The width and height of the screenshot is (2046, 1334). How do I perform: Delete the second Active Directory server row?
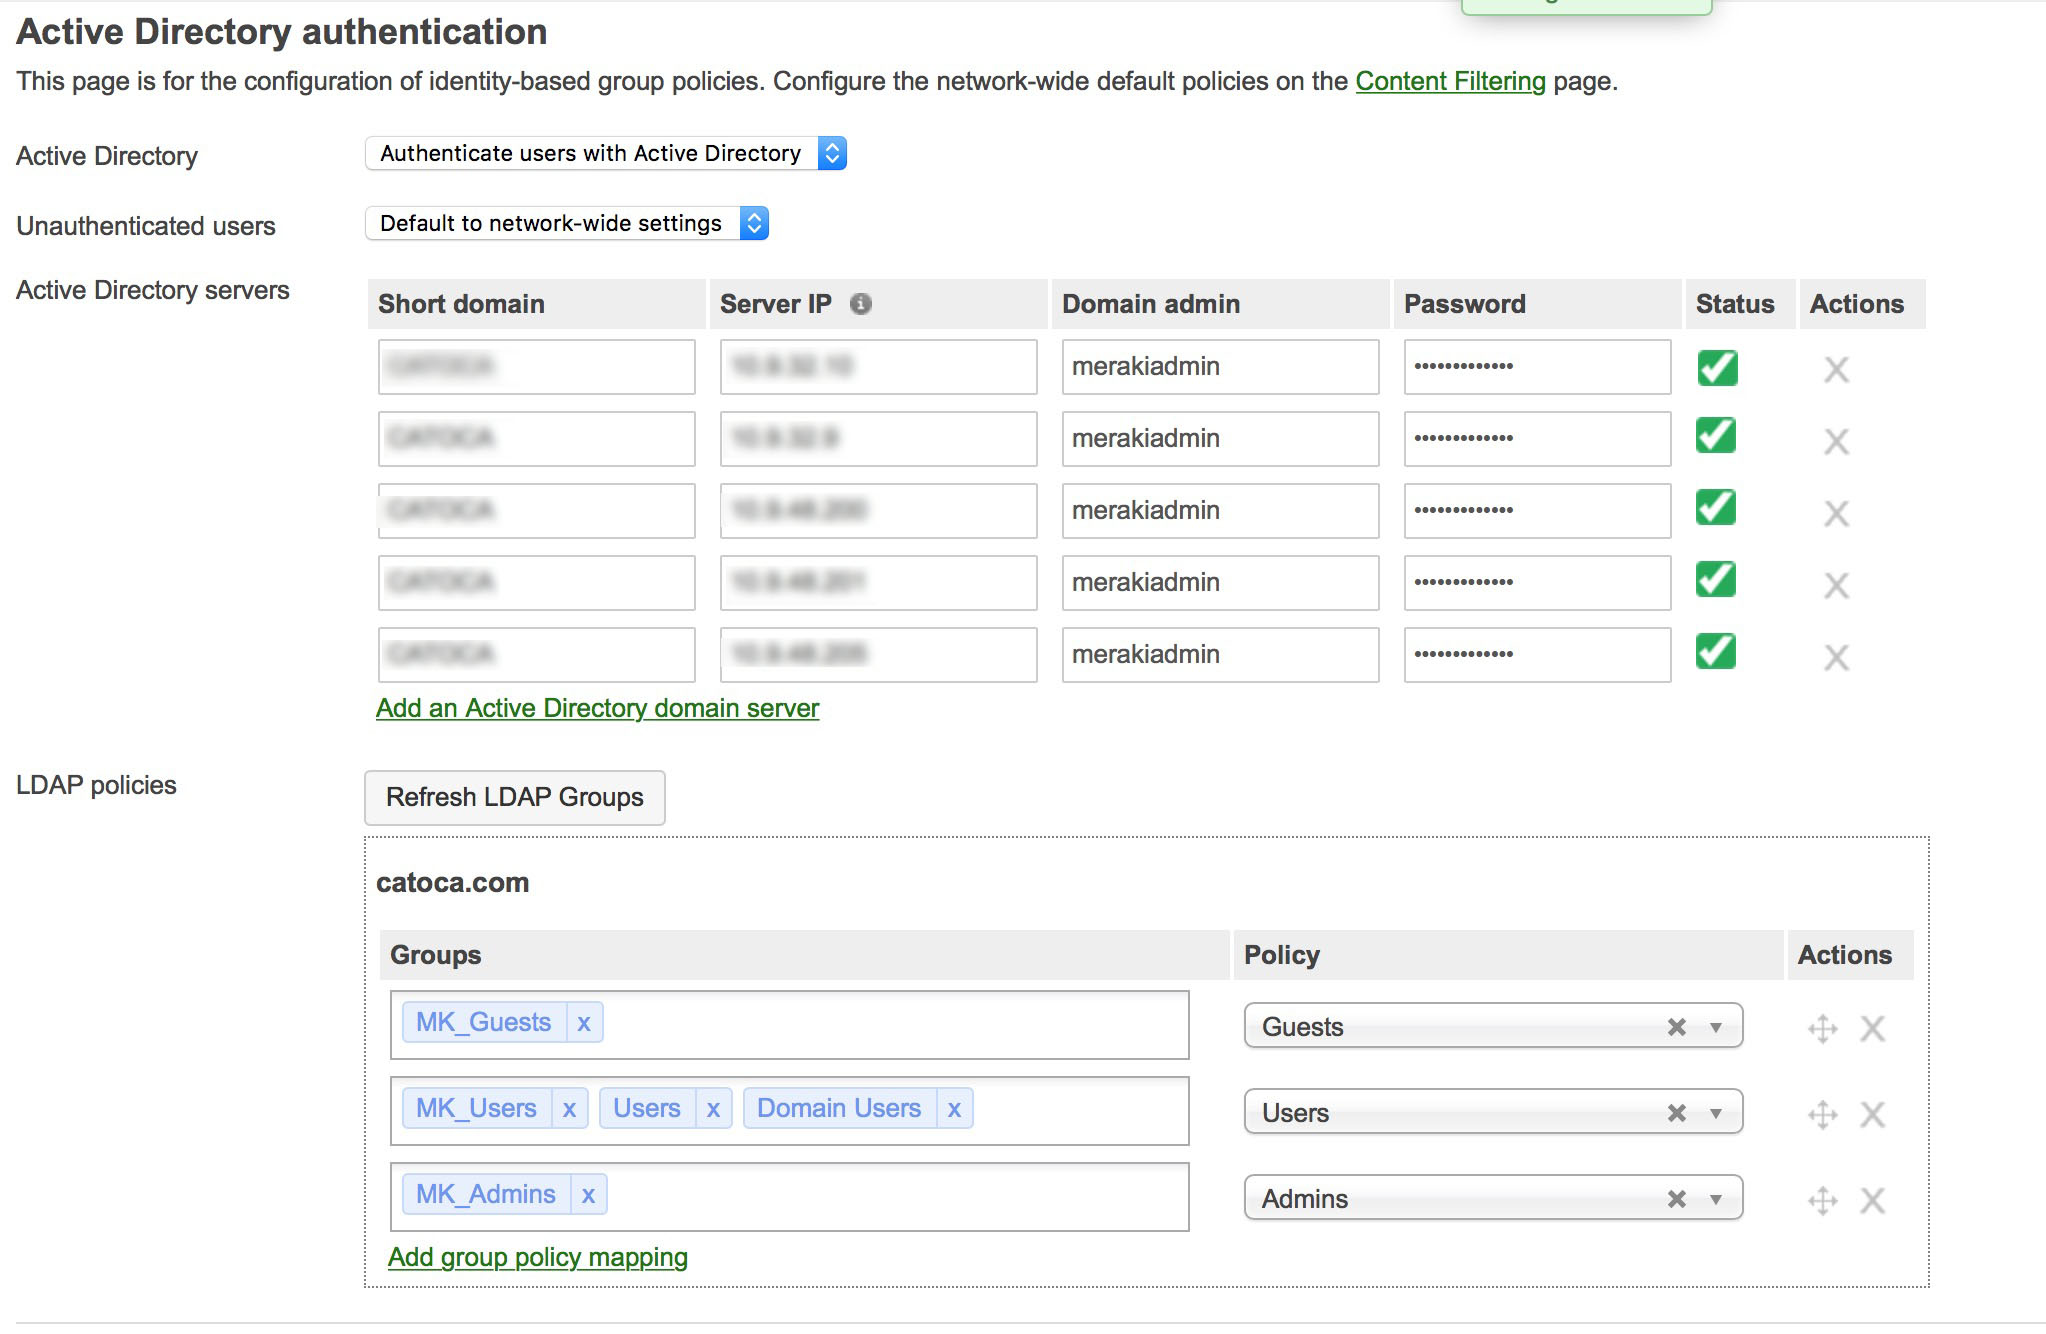point(1836,441)
